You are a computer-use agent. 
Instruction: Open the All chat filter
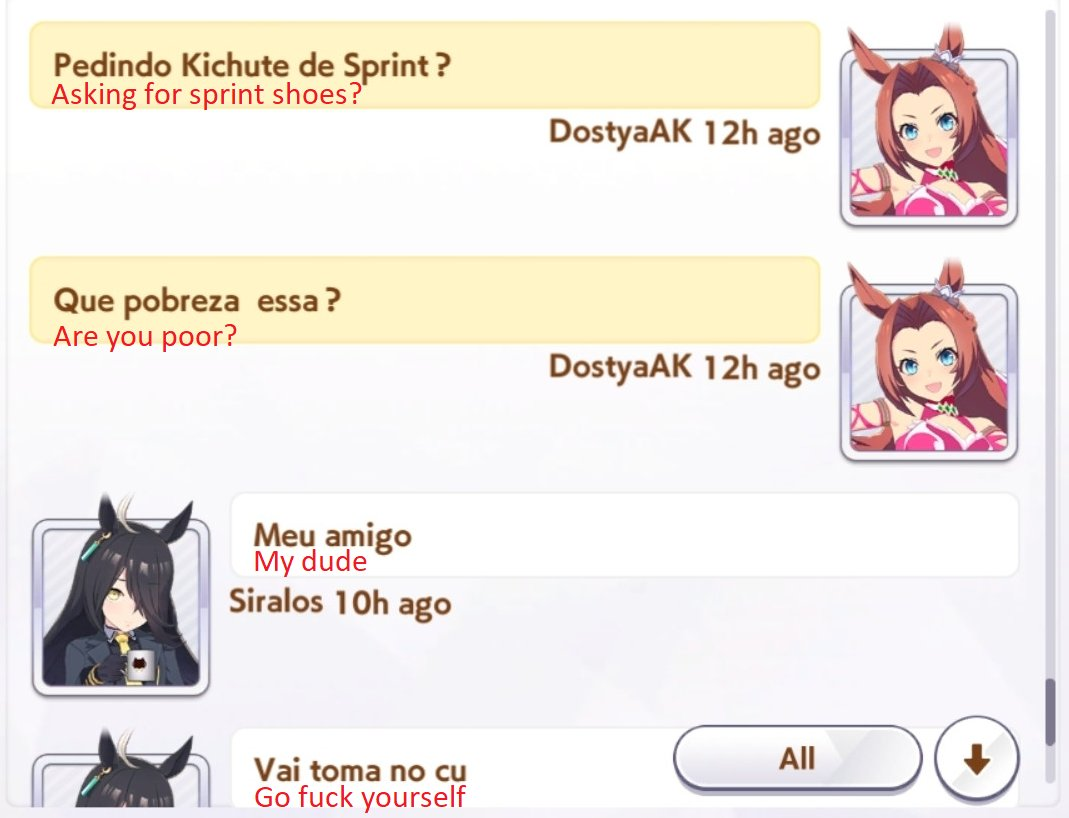pyautogui.click(x=797, y=758)
